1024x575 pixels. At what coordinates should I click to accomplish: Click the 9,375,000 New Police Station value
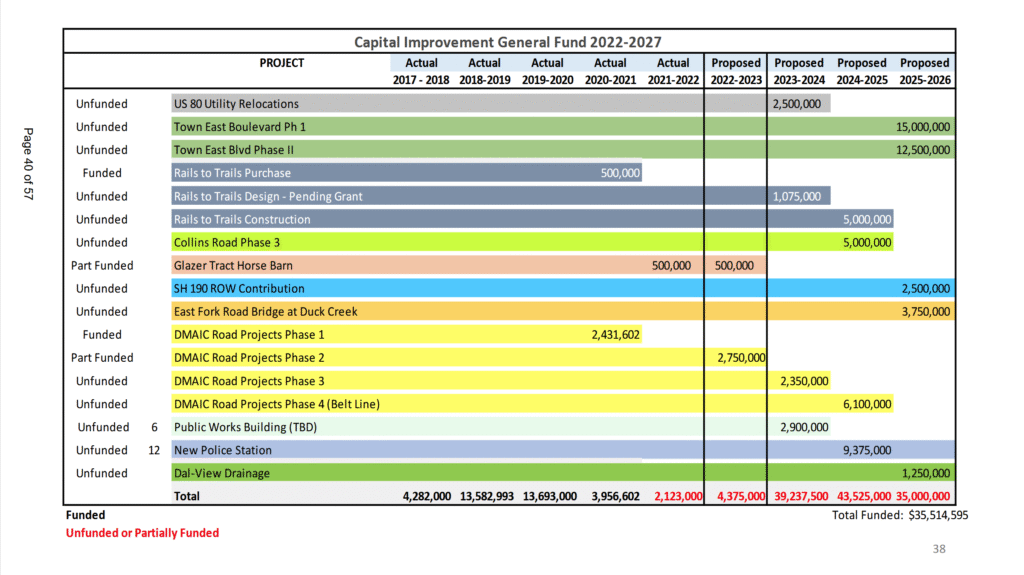point(867,450)
